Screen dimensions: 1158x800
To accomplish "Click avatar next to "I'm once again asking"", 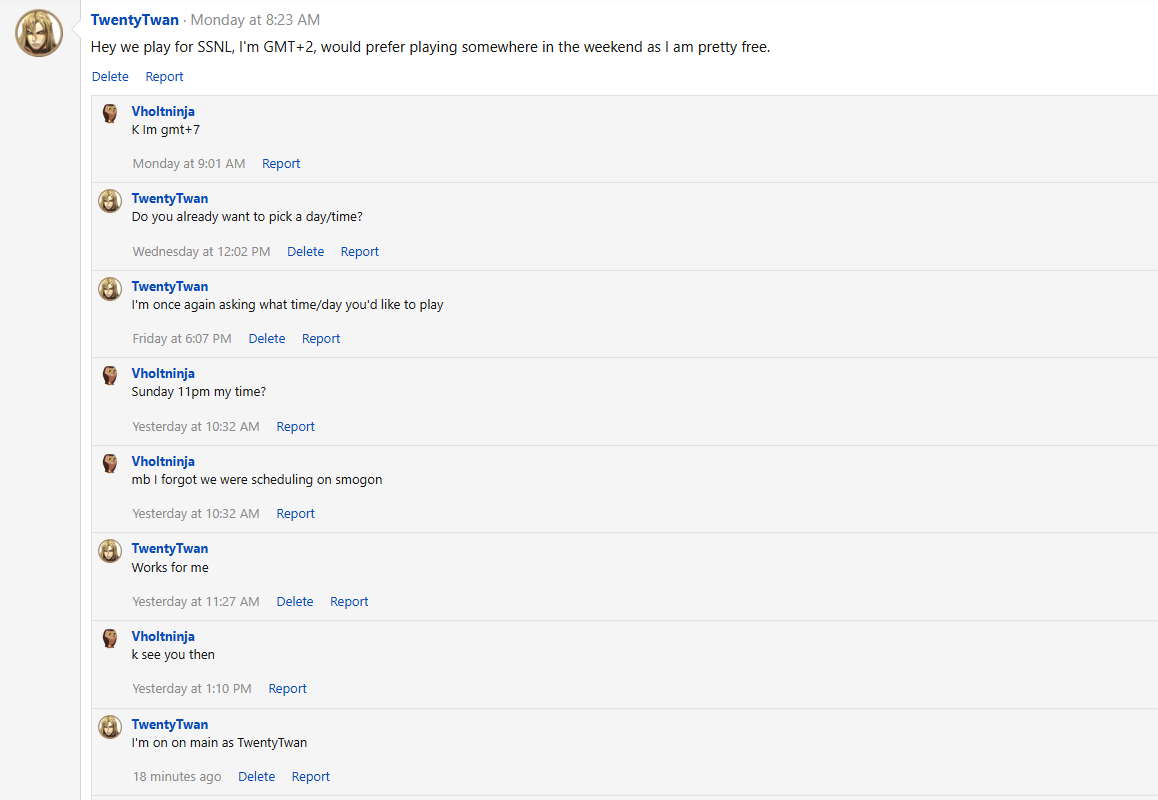I will click(110, 289).
